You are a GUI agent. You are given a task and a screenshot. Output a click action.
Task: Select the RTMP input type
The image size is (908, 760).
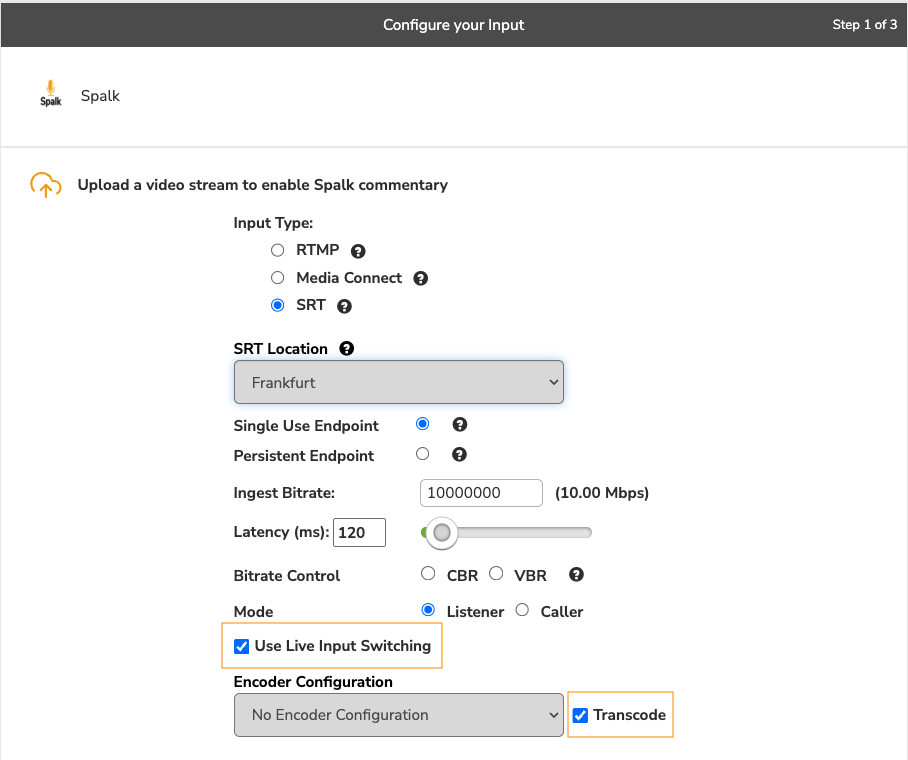point(278,250)
